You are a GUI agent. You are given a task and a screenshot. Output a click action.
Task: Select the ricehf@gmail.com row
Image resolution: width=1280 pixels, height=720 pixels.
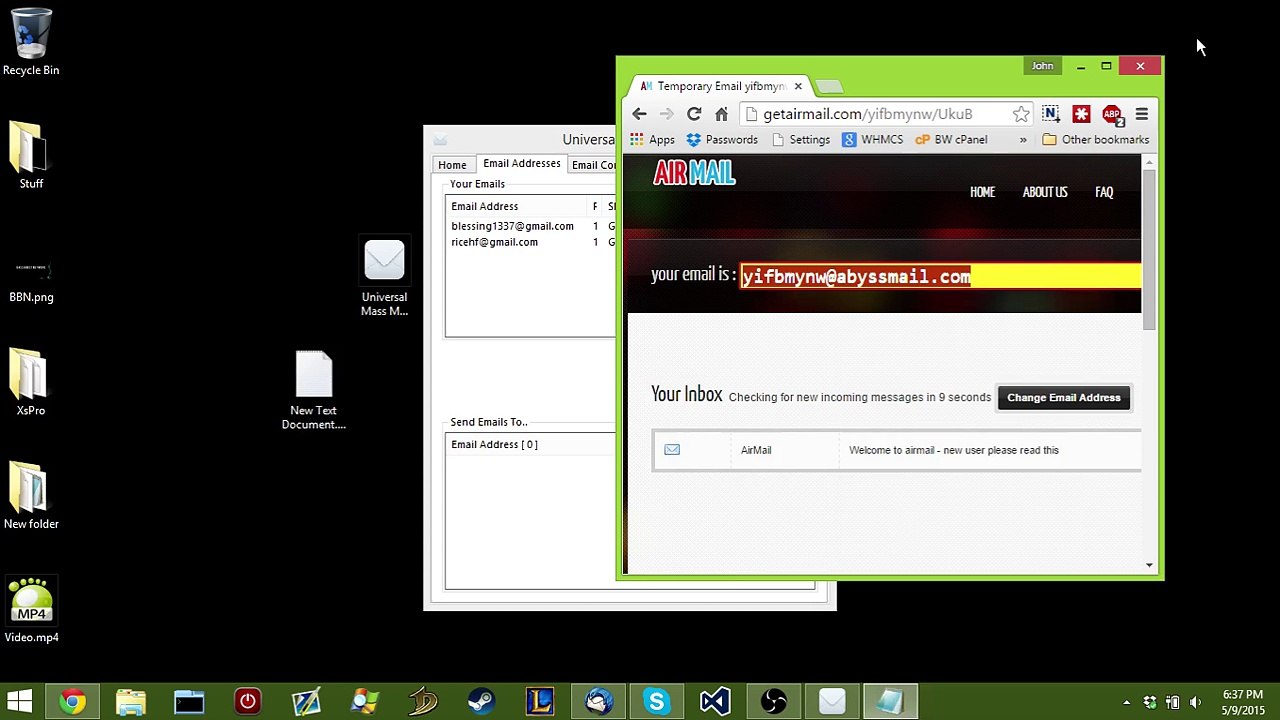(532, 242)
